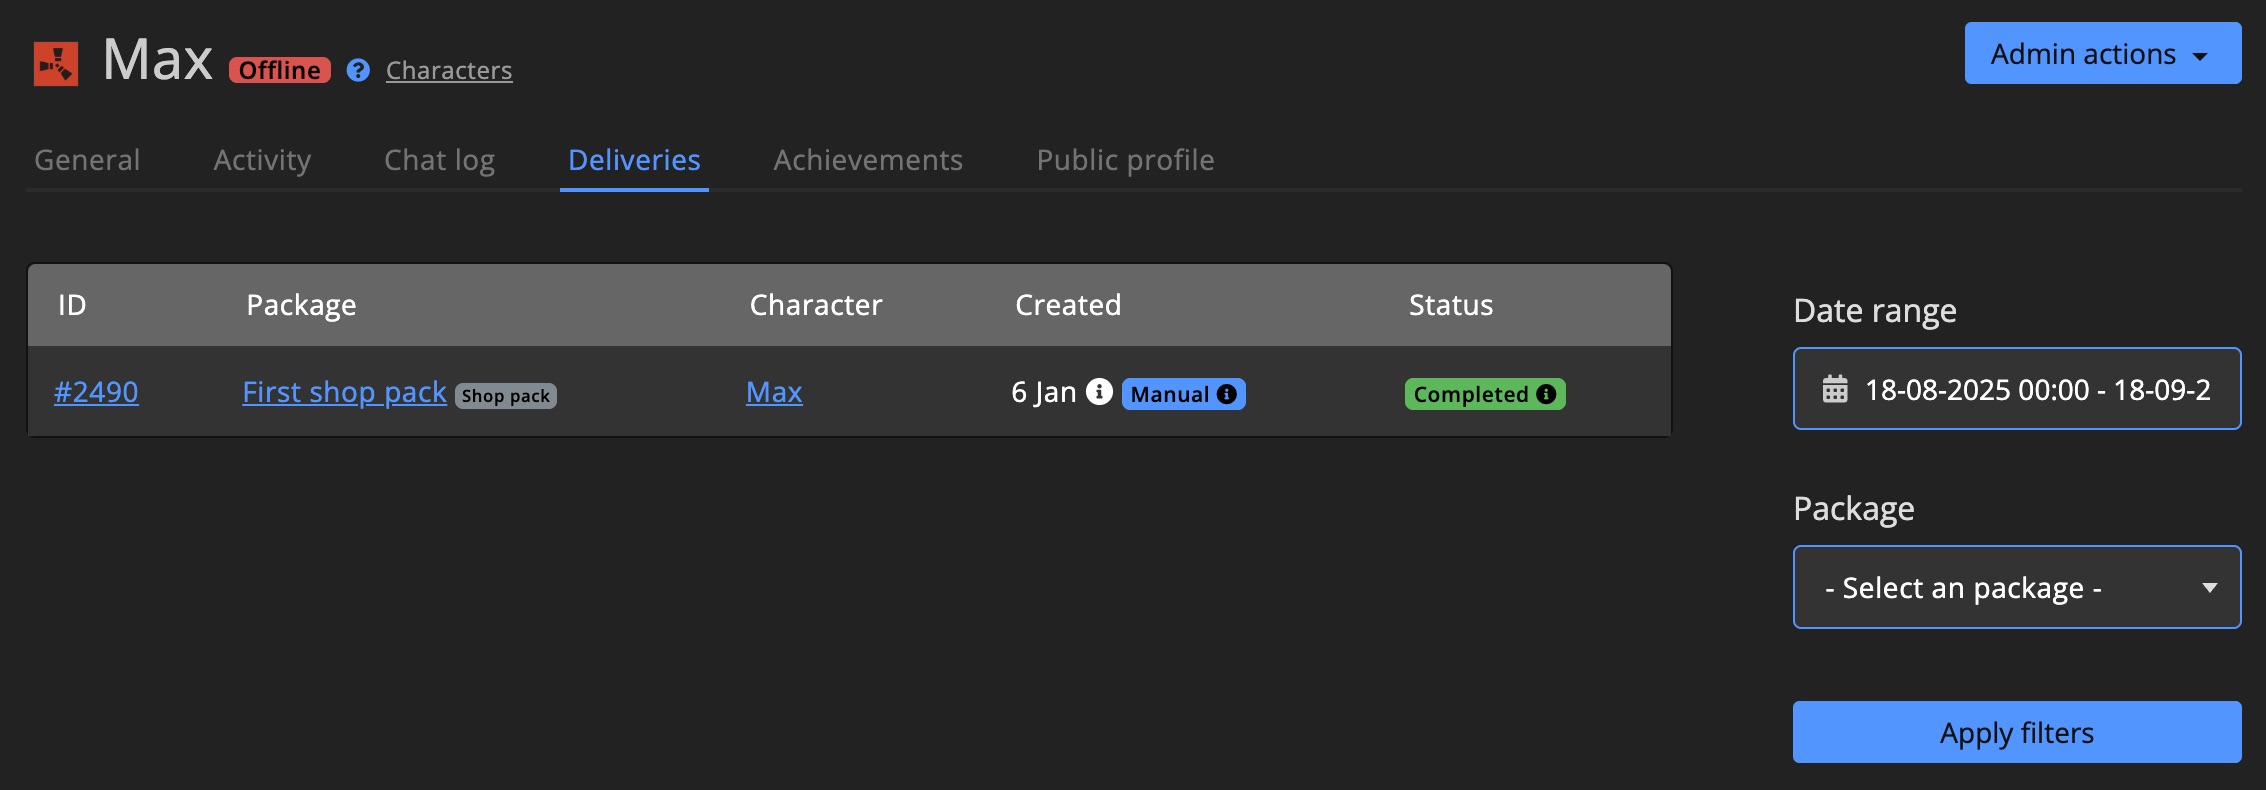Open delivery #2490 link
Image resolution: width=2266 pixels, height=790 pixels.
(96, 392)
